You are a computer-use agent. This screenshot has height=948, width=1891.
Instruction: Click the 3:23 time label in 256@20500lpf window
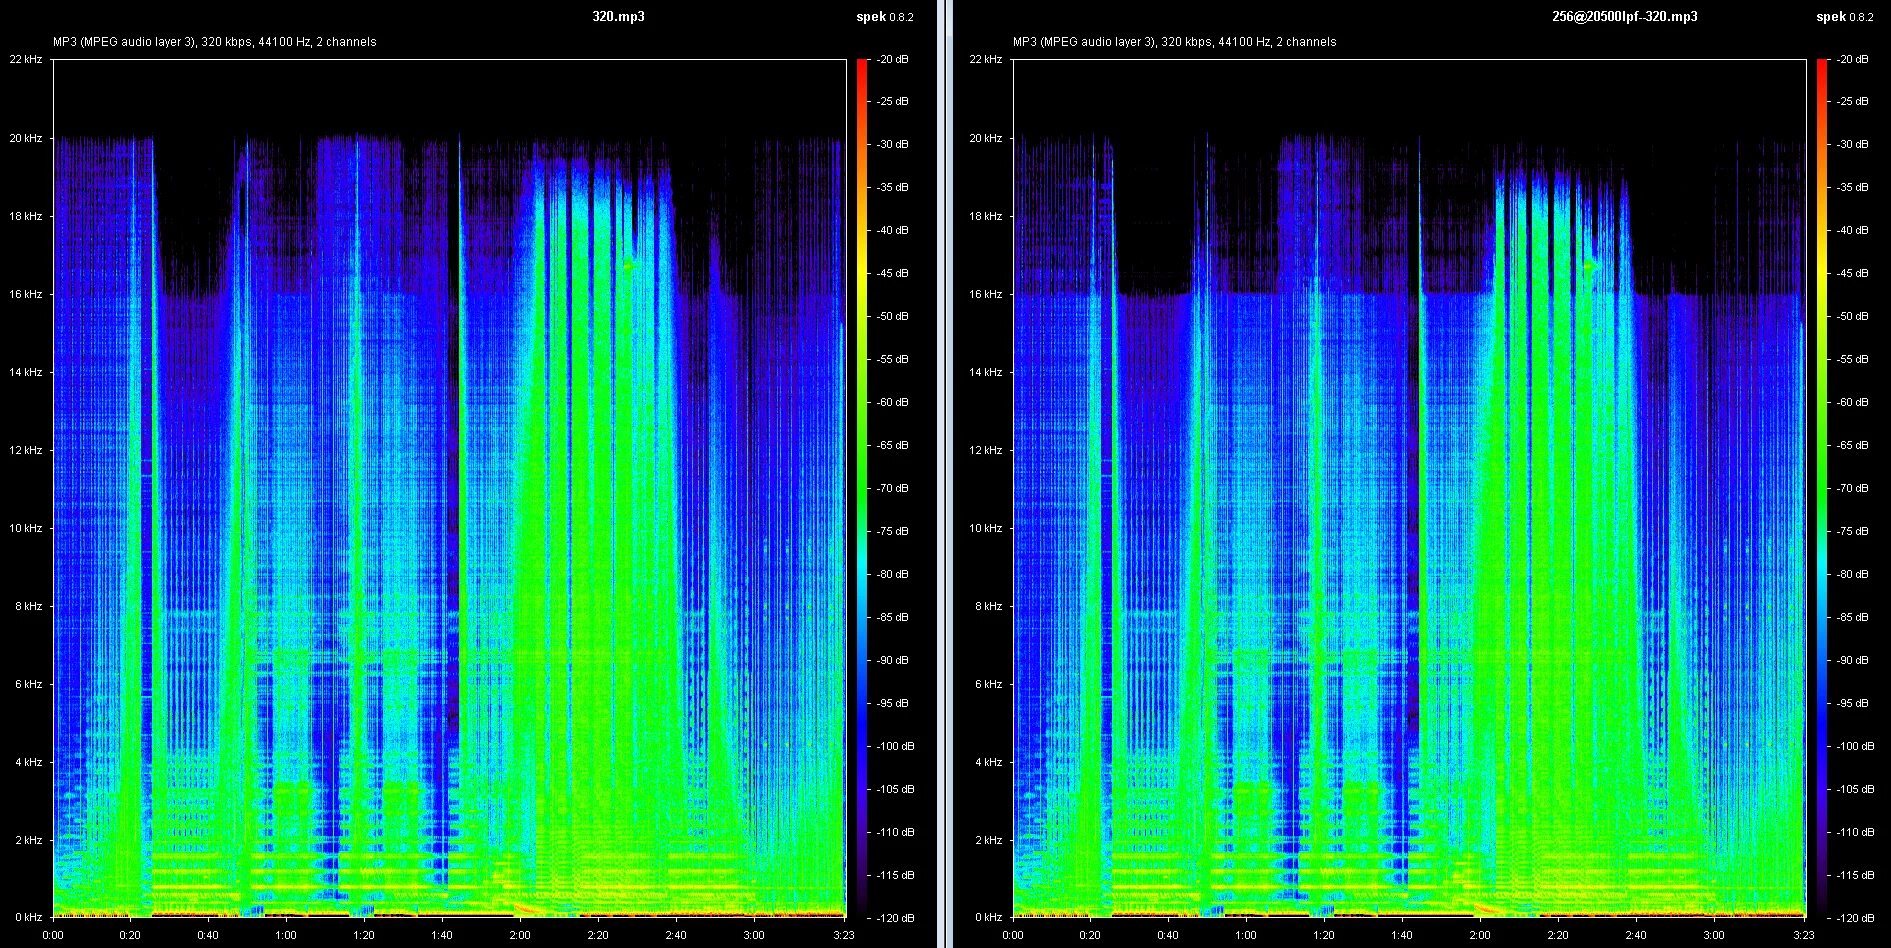(1803, 935)
